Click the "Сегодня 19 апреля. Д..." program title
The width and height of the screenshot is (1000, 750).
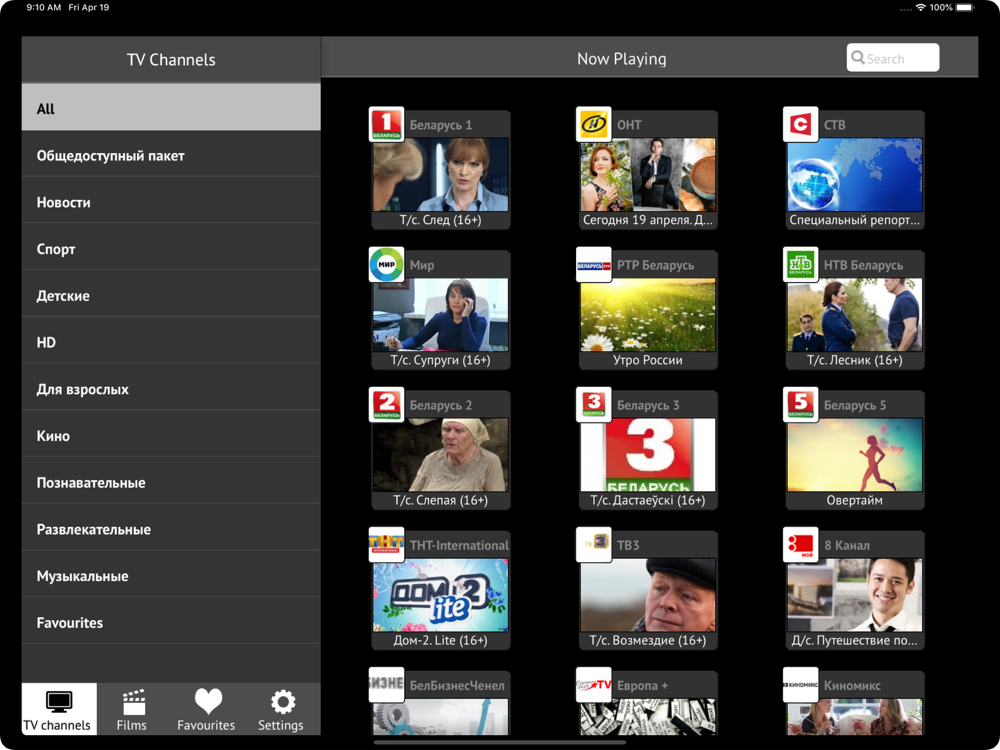pyautogui.click(x=648, y=220)
